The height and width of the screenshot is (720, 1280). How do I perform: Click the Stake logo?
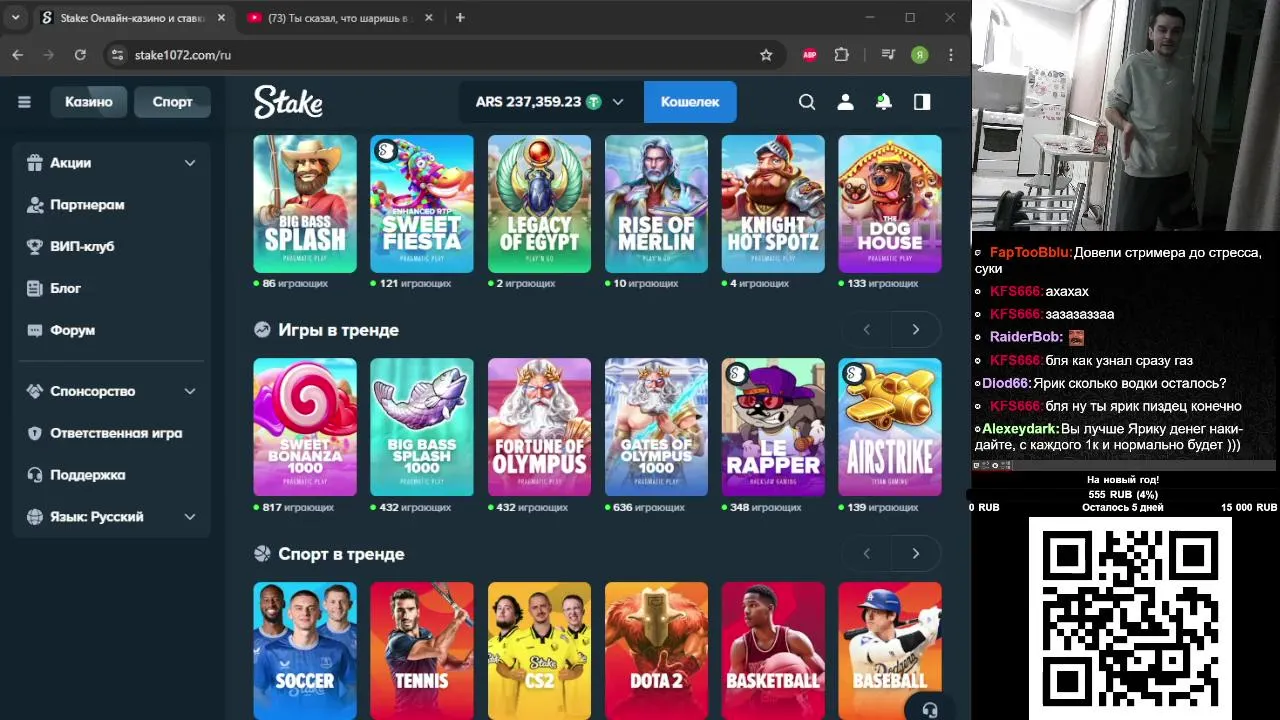coord(288,102)
